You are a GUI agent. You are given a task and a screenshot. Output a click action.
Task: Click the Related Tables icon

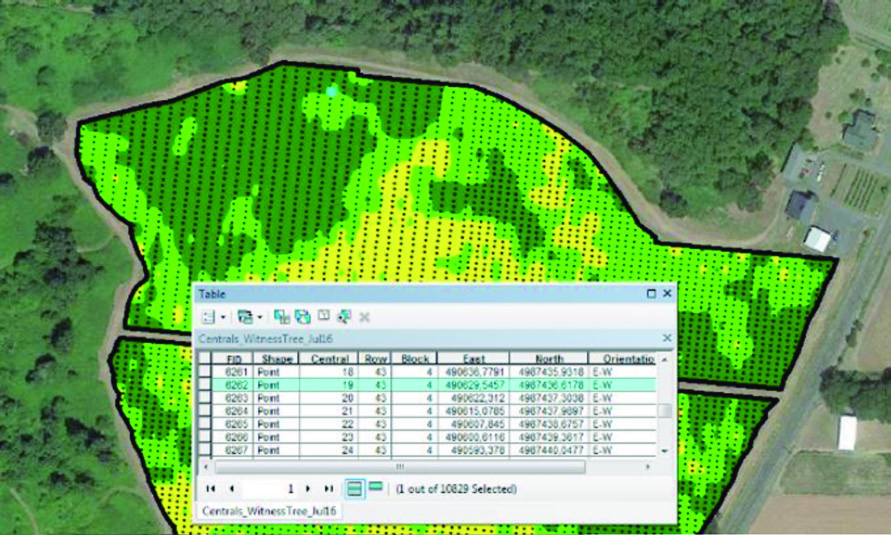coord(243,317)
